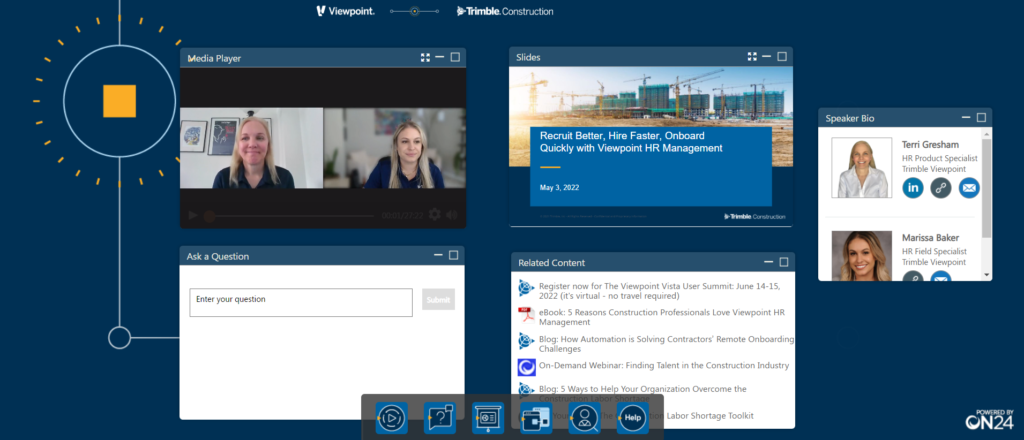Open On-Demand Webinar Finding Talent link
The width and height of the screenshot is (1024, 440).
(x=664, y=366)
